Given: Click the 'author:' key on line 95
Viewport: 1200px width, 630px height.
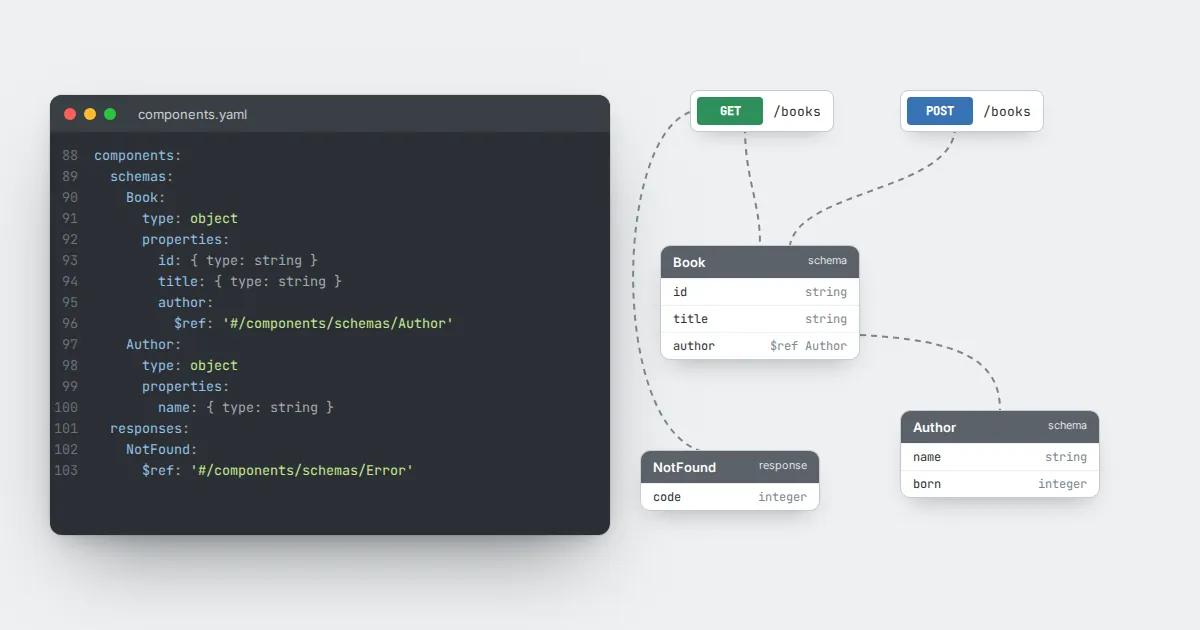Looking at the screenshot, I should [x=186, y=303].
